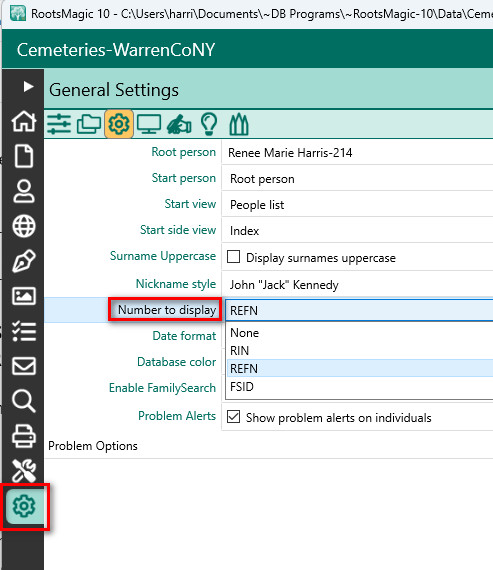Select the Preparer hand-writing settings icon
The height and width of the screenshot is (570, 493).
pos(179,124)
